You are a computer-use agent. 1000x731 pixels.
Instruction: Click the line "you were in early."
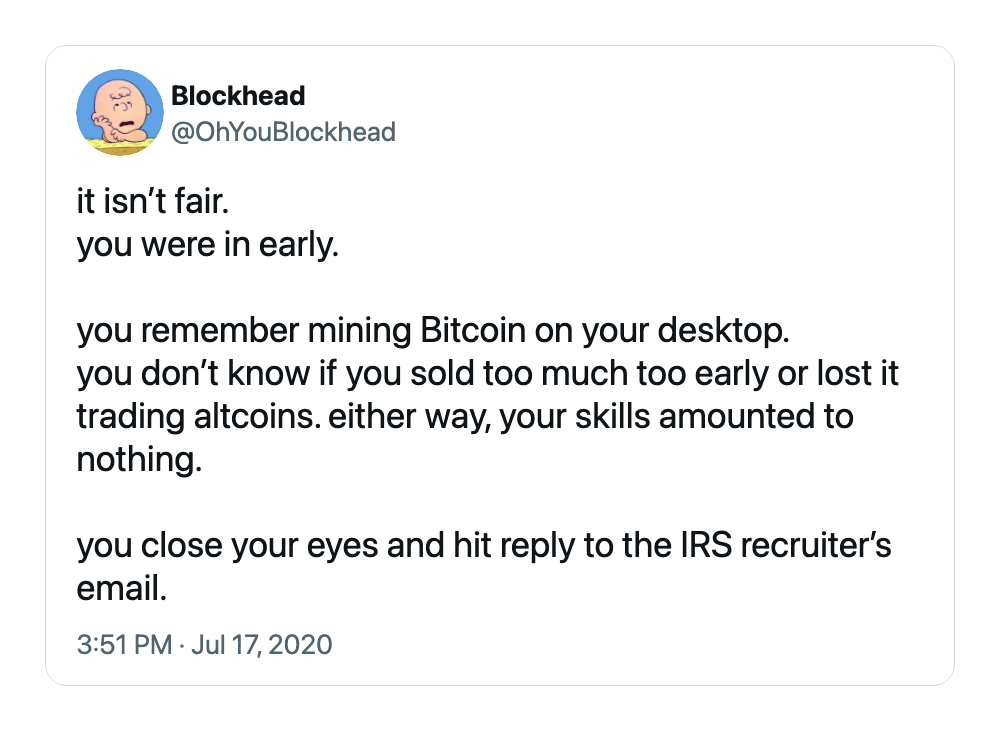pyautogui.click(x=207, y=245)
